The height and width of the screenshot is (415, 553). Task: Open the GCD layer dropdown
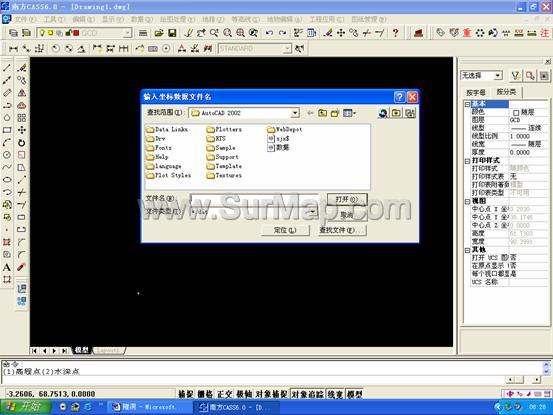click(x=127, y=33)
